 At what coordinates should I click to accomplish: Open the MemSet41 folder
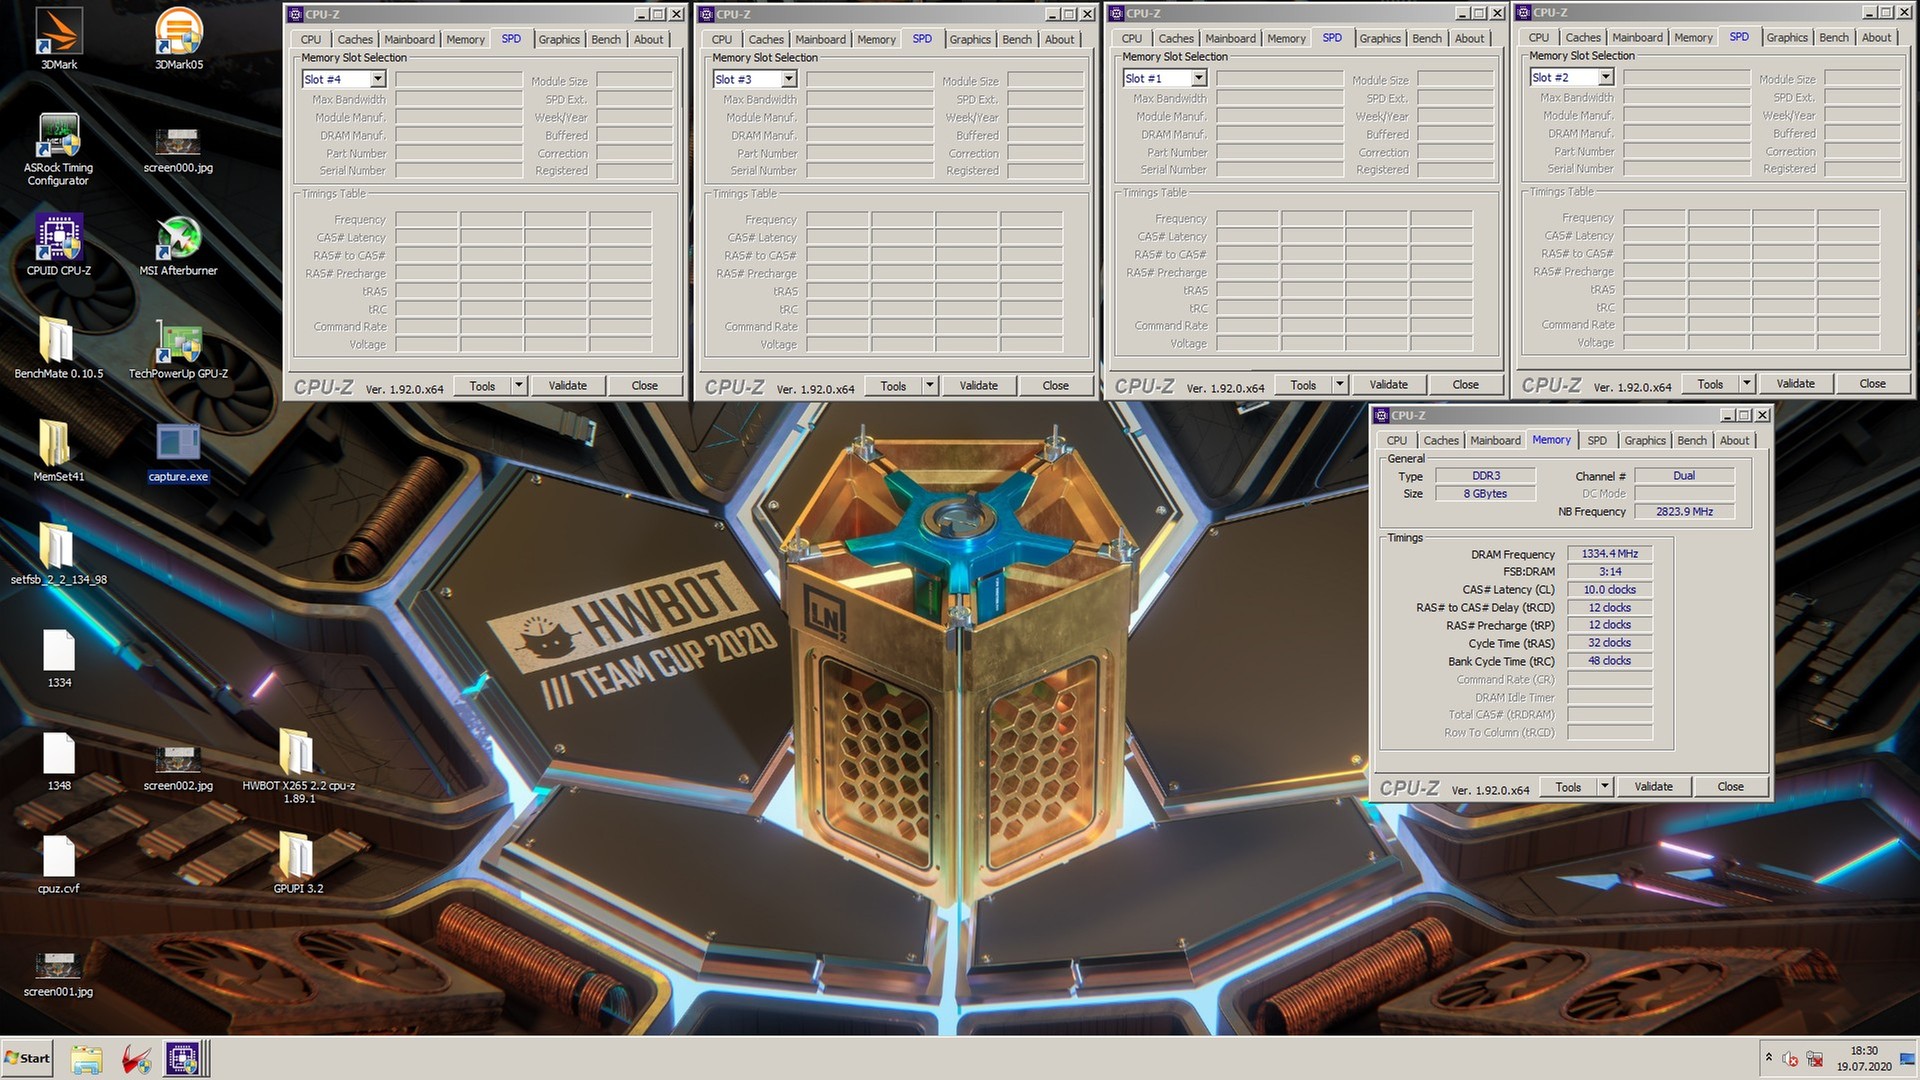tap(59, 450)
